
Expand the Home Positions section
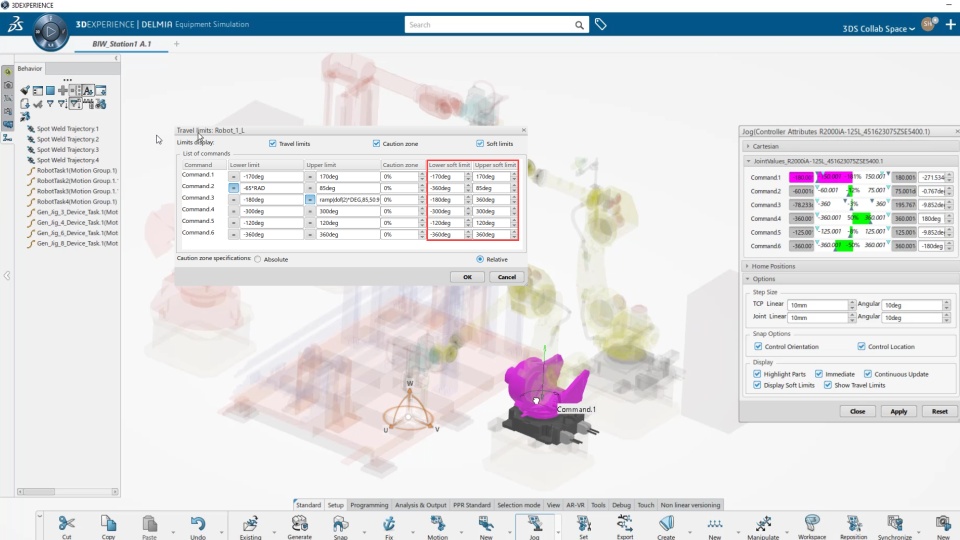tap(747, 266)
